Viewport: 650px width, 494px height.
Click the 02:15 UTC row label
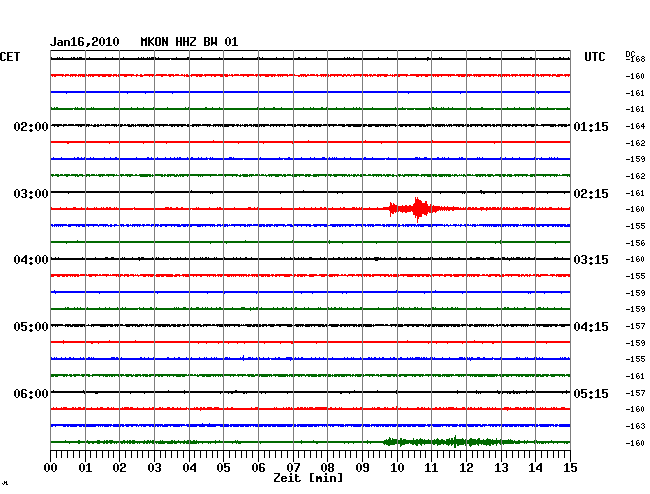click(591, 194)
